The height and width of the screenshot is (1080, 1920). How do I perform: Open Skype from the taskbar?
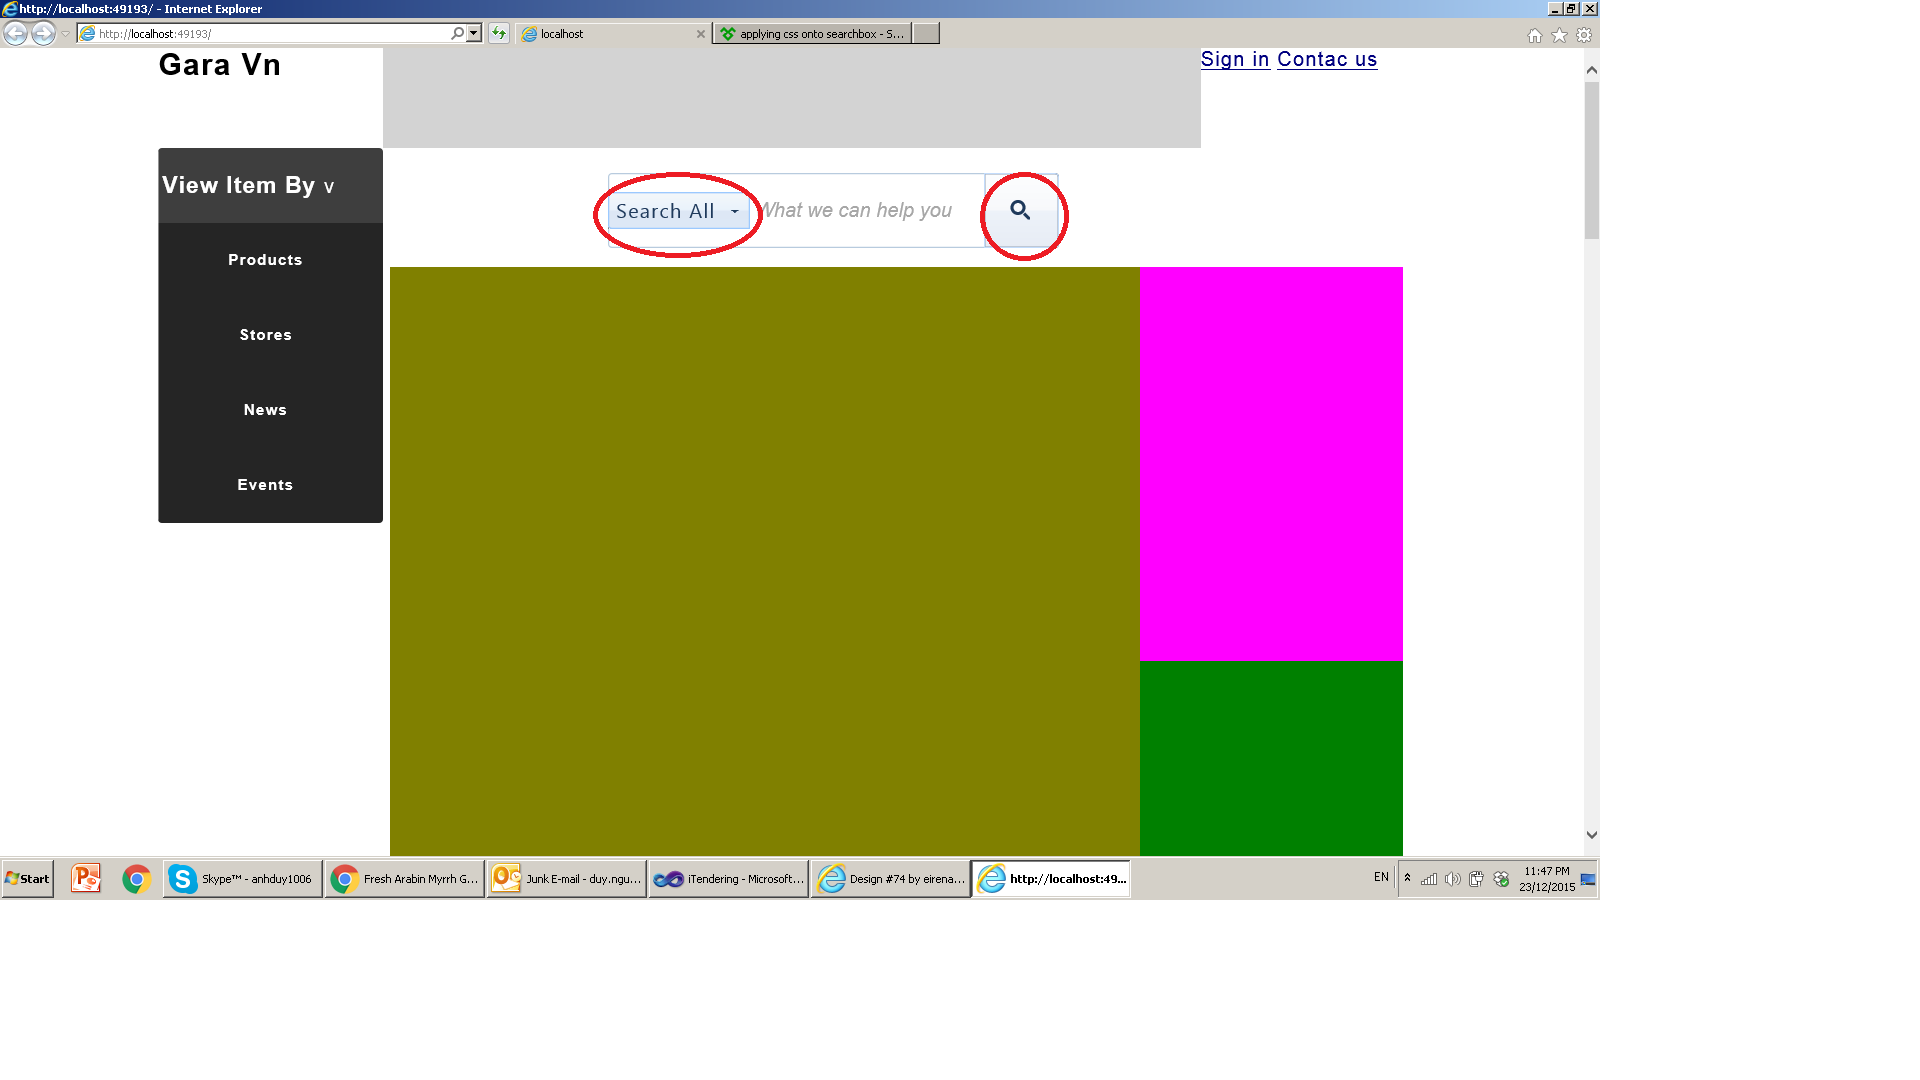[242, 879]
